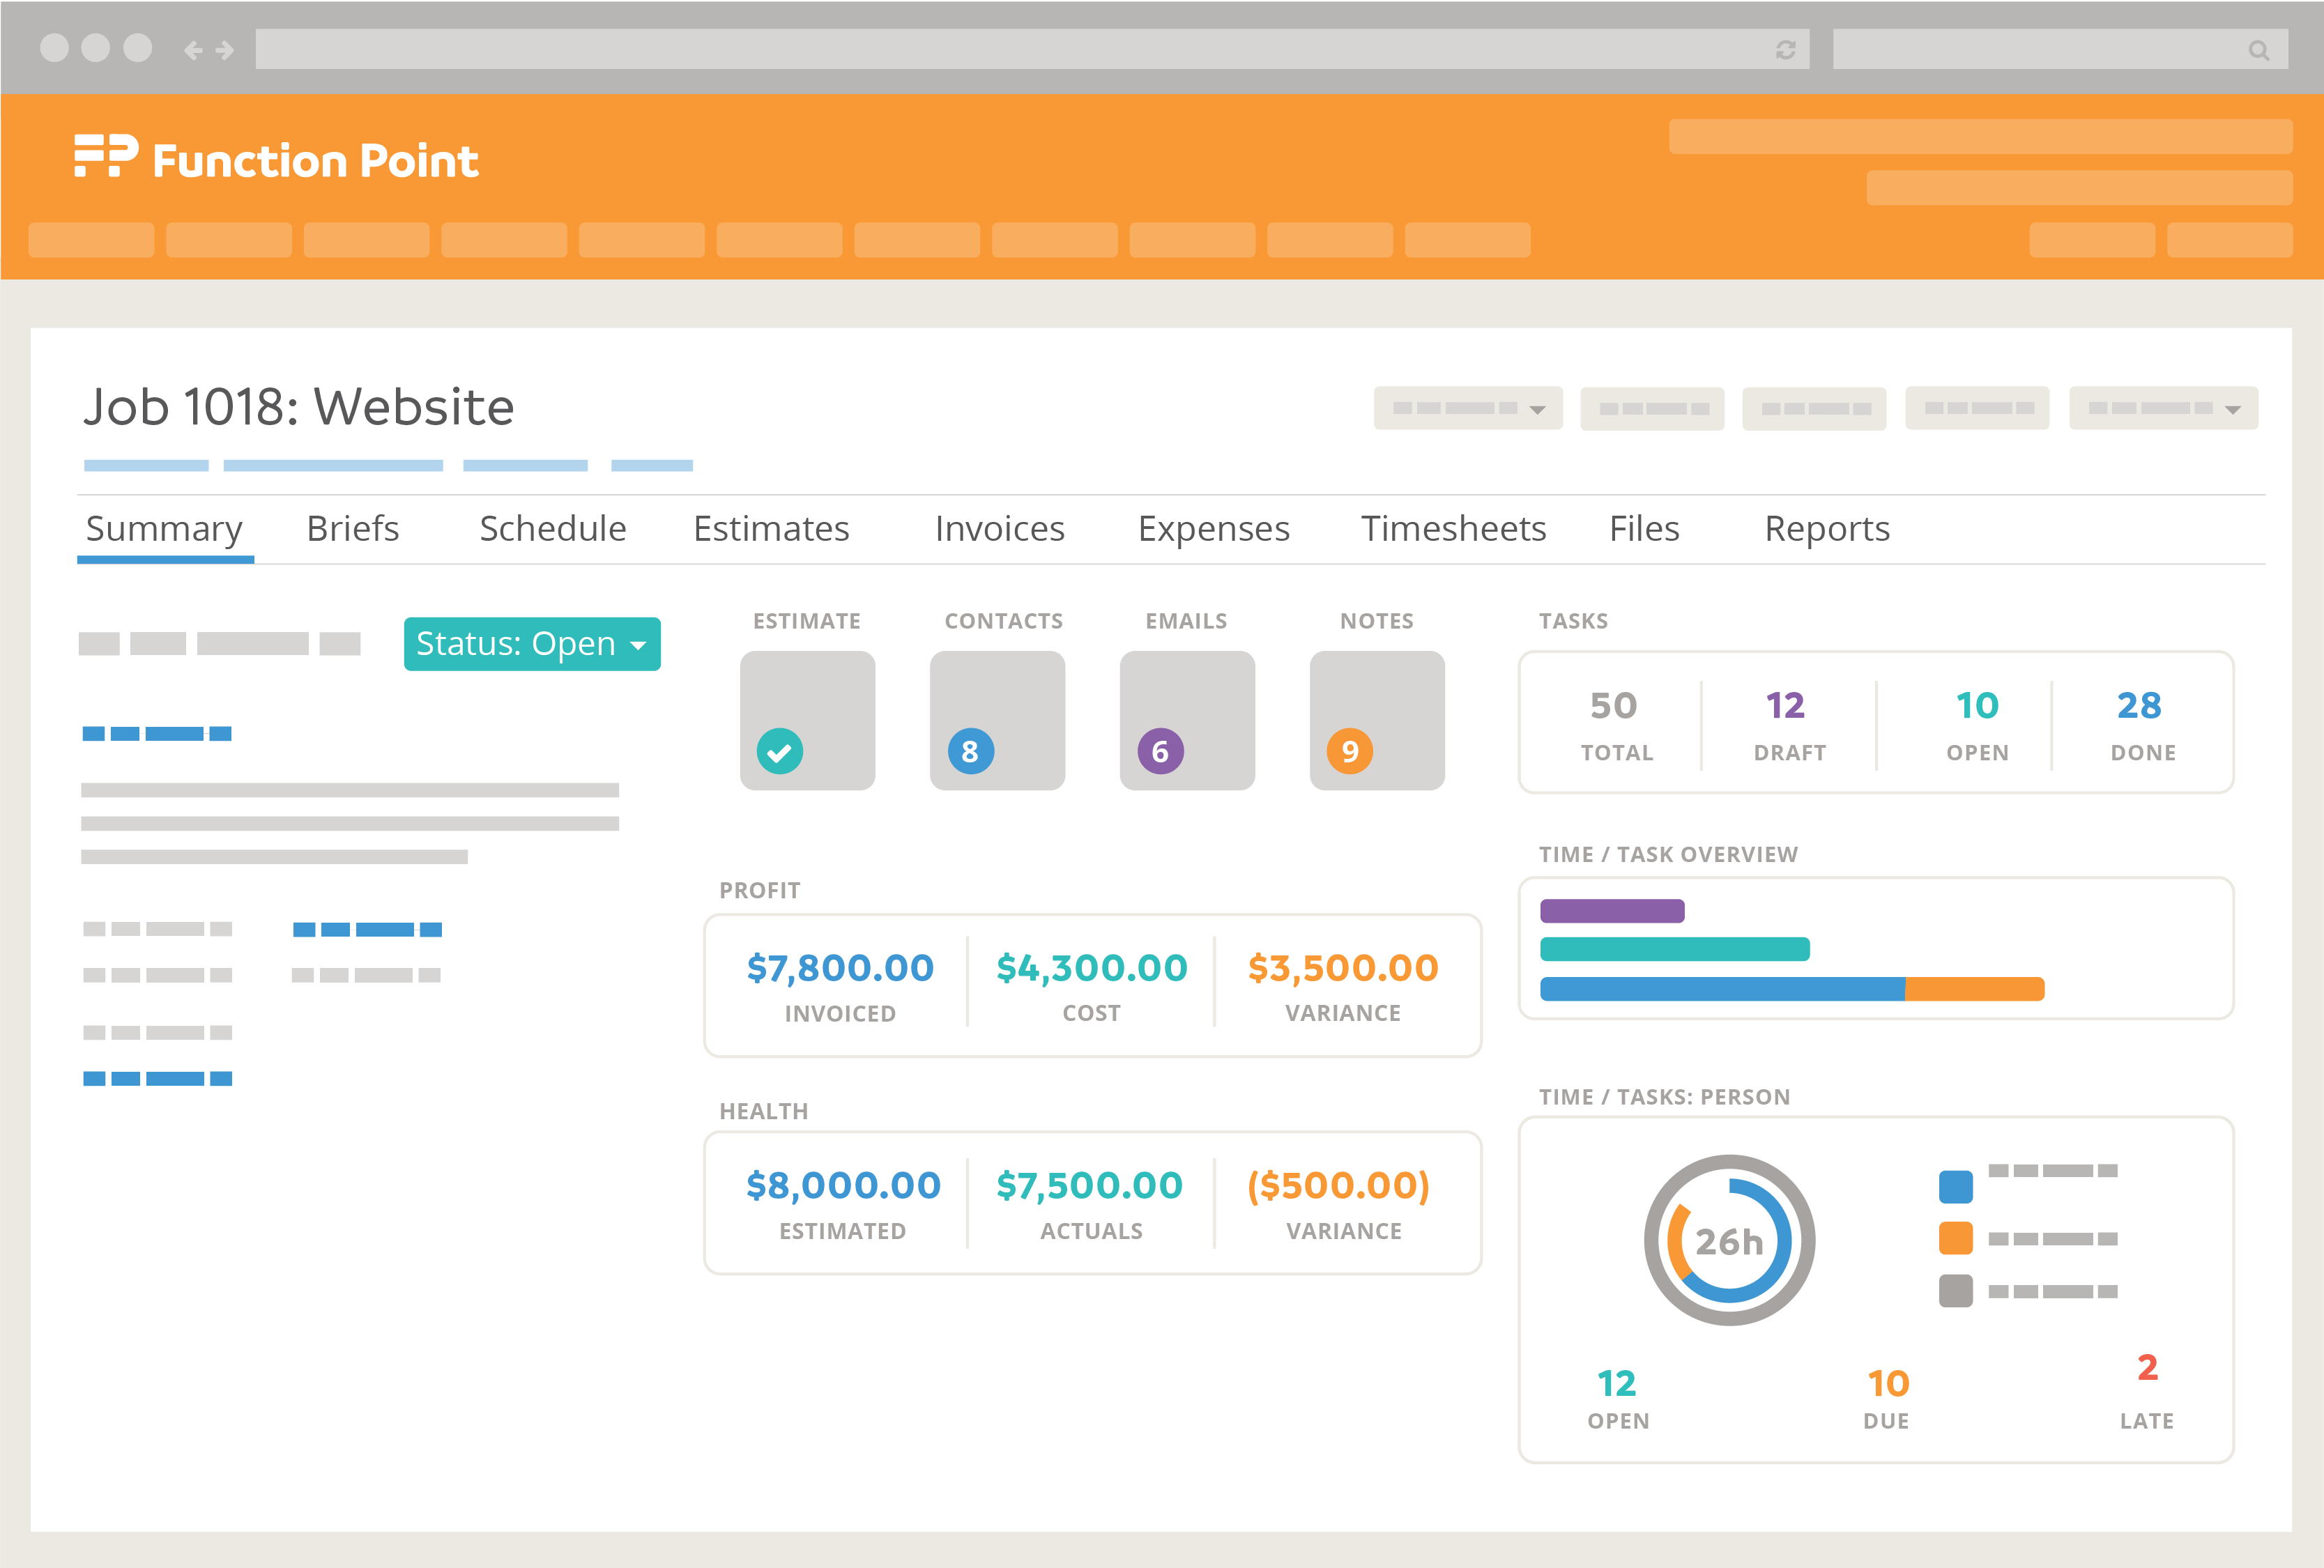Click the purple 6 badge on Emails
Viewport: 2324px width, 1568px height.
1160,751
